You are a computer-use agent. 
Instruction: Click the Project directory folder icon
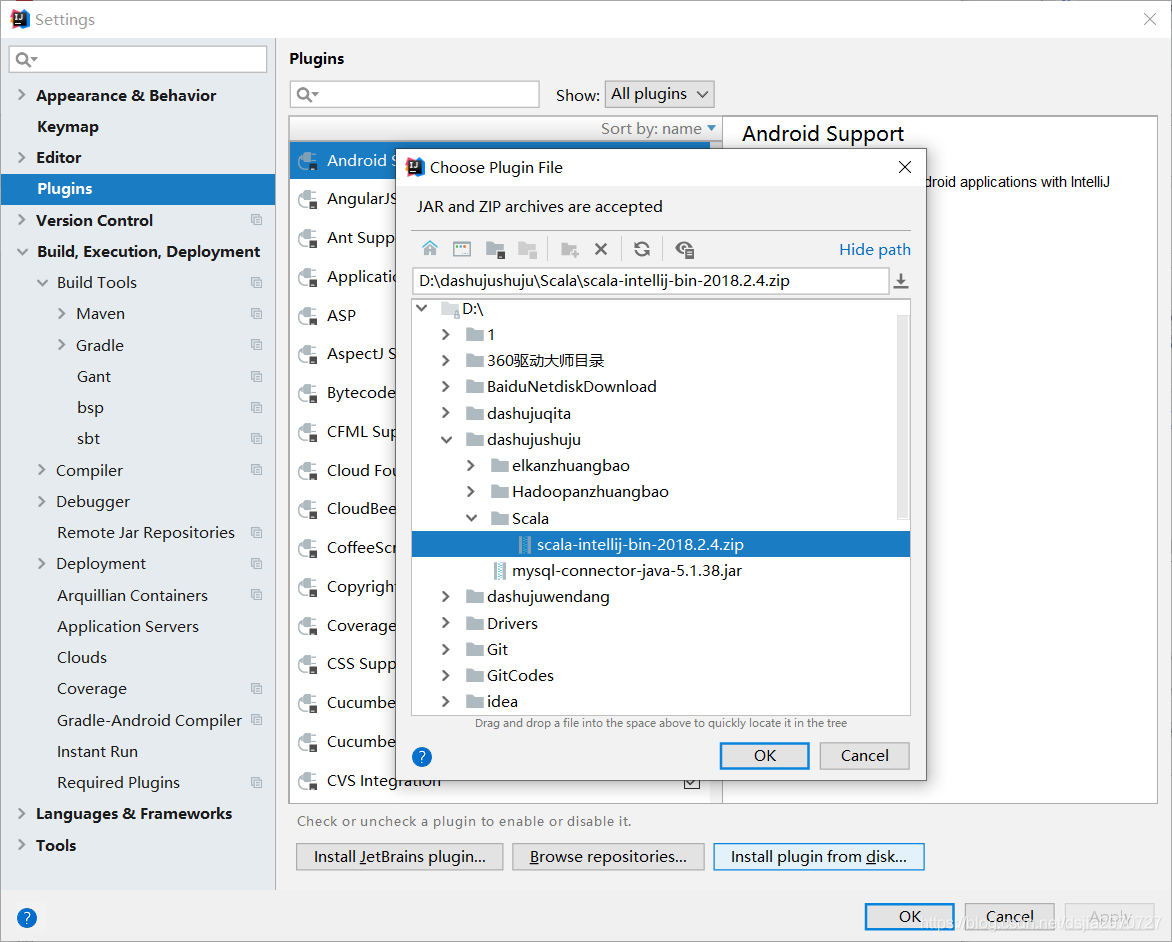coord(495,249)
